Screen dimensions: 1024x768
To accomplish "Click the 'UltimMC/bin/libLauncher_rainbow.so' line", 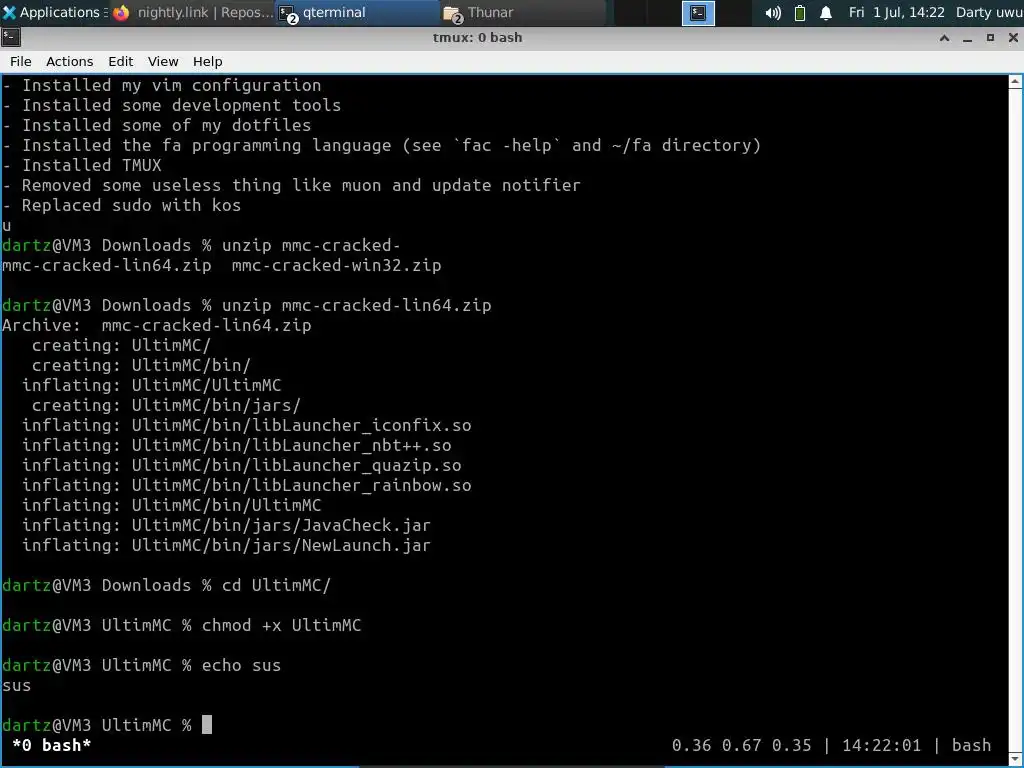I will click(247, 485).
